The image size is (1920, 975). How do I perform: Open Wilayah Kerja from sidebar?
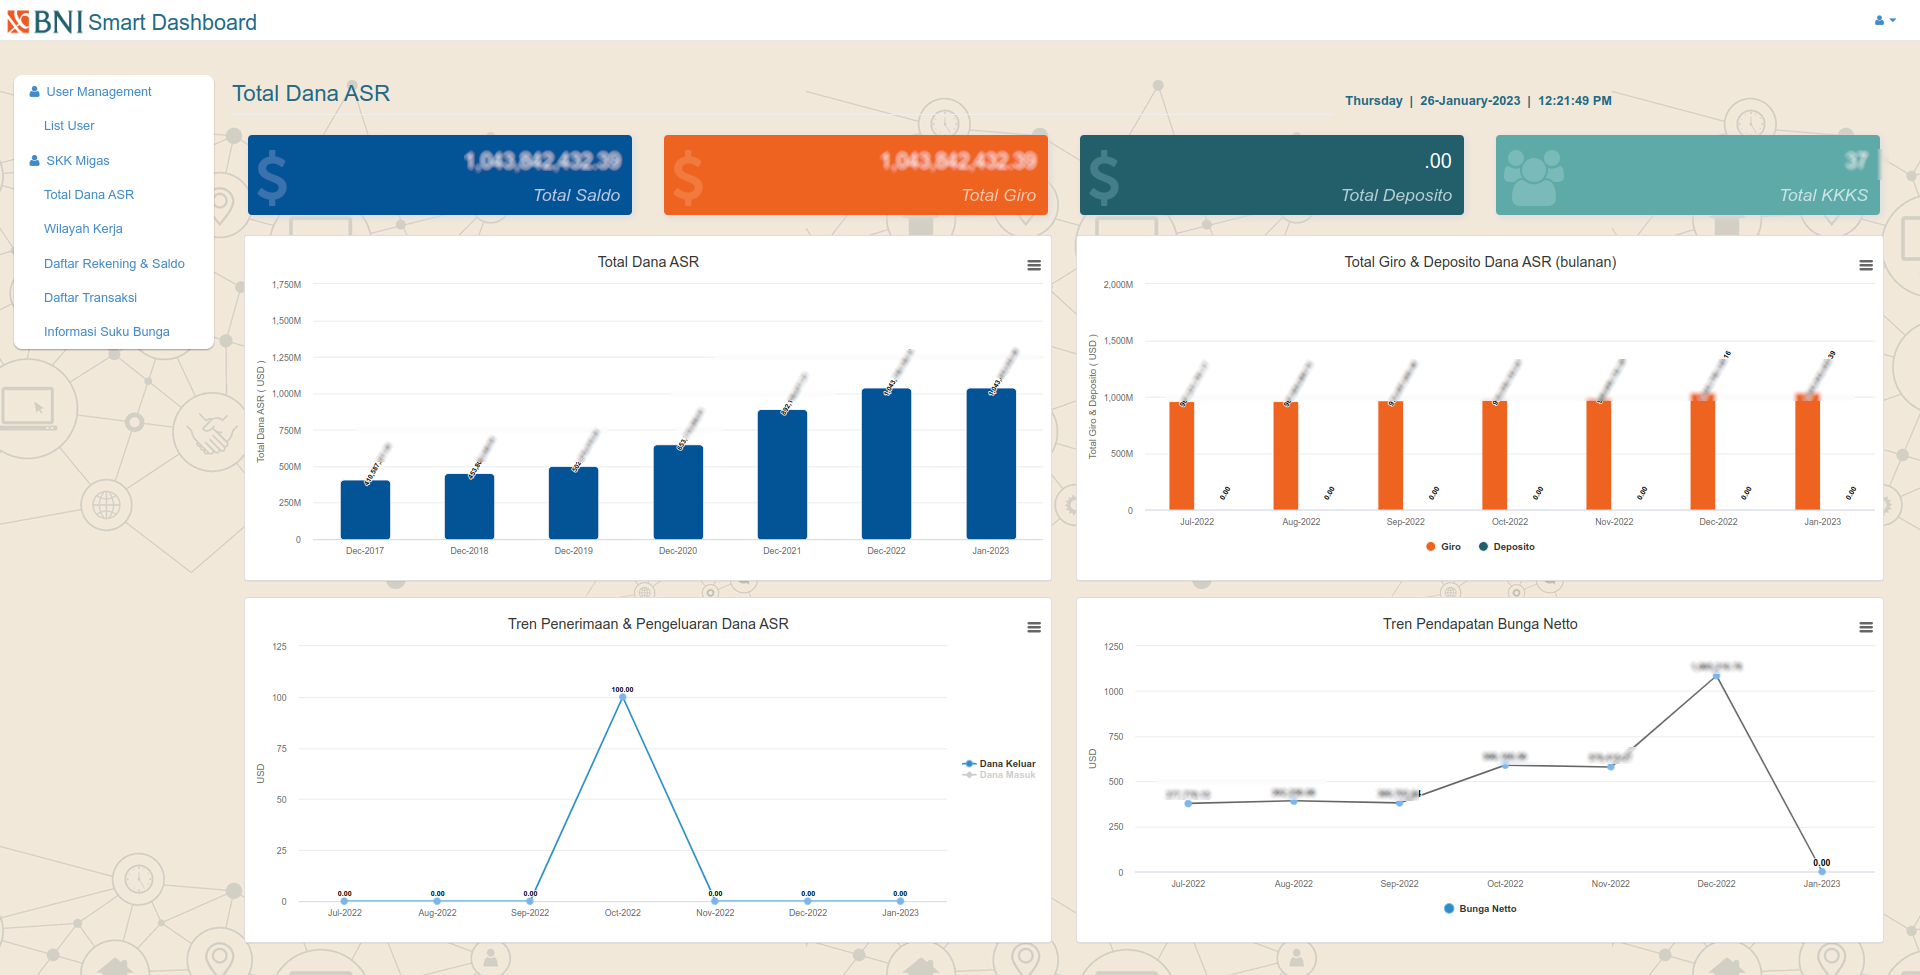(x=83, y=229)
